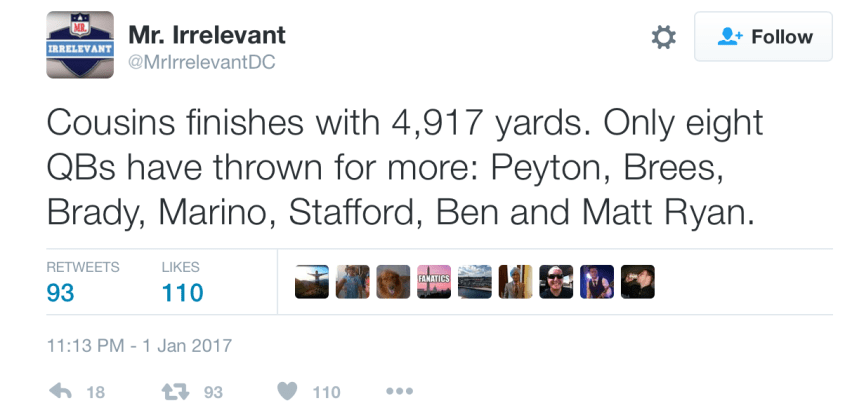
Task: Open liker avatar of guitarist on stage
Action: coord(597,282)
